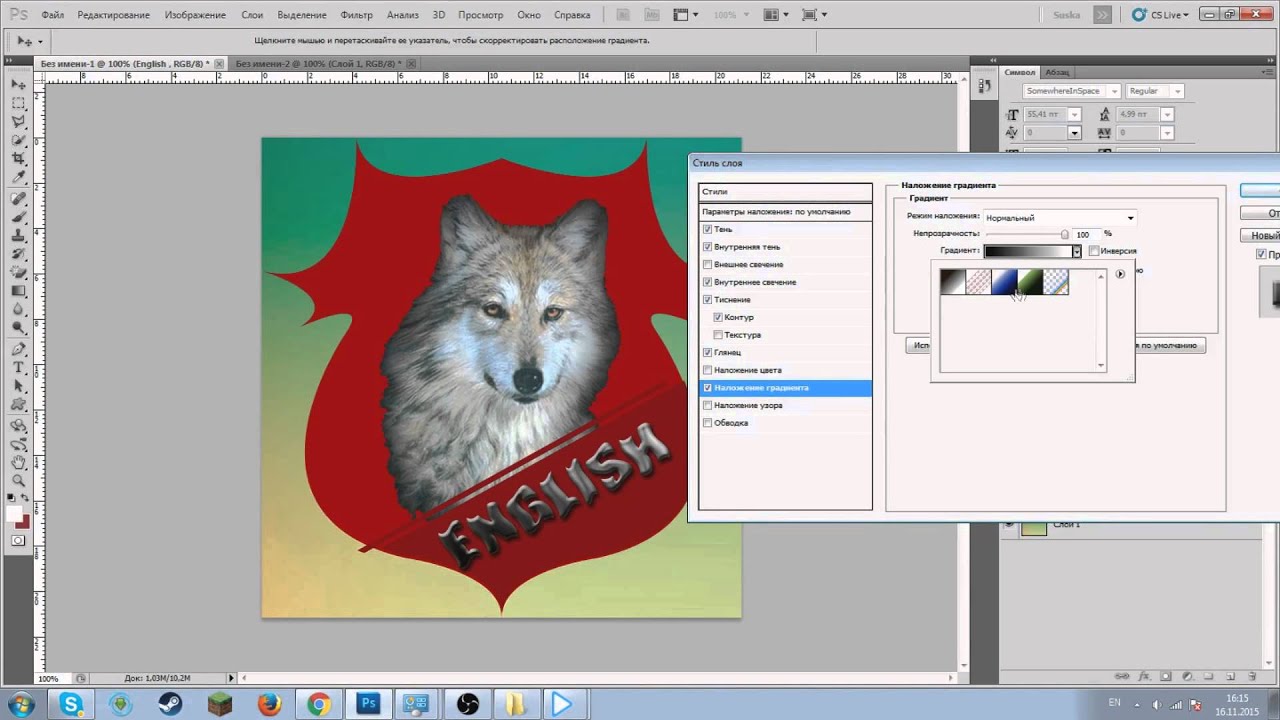Open the gradient picker flyout menu arrow
Image resolution: width=1280 pixels, height=720 pixels.
[x=1120, y=274]
